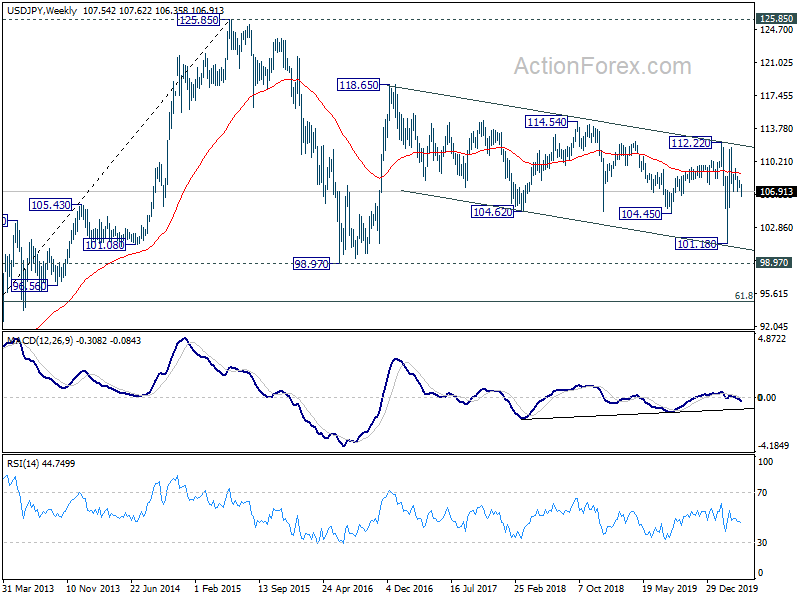Screen dimensions: 800x600
Task: Click the 10 Nov 2013 date label
Action: pyautogui.click(x=93, y=588)
